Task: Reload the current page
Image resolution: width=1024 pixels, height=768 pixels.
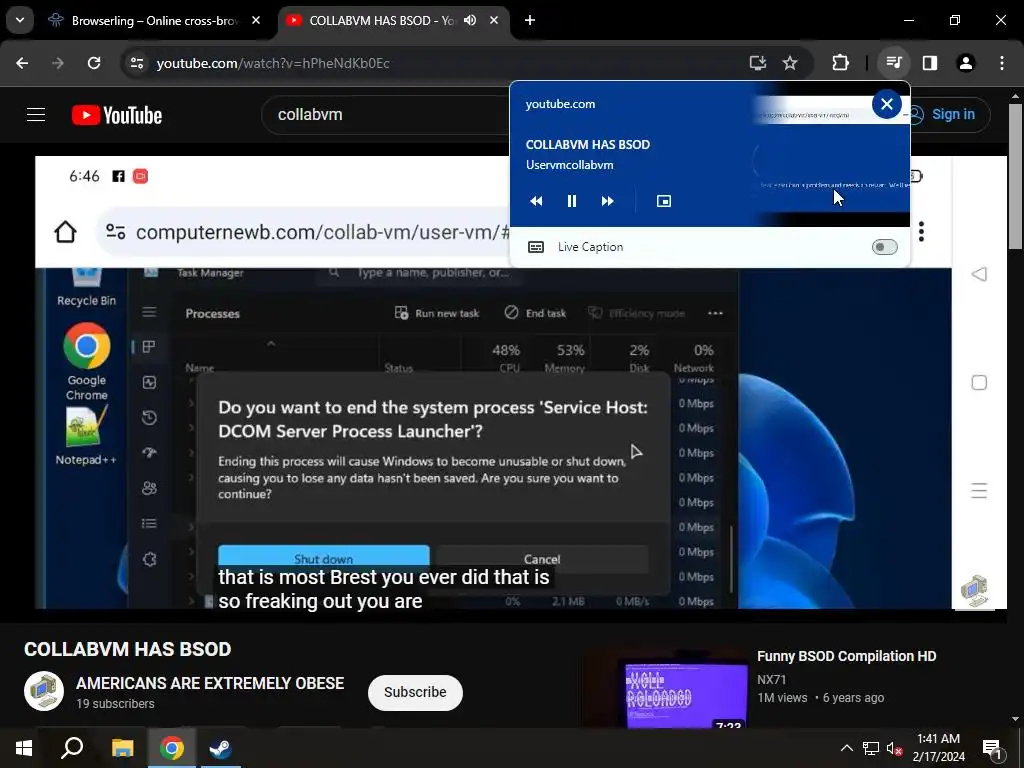Action: tap(94, 63)
